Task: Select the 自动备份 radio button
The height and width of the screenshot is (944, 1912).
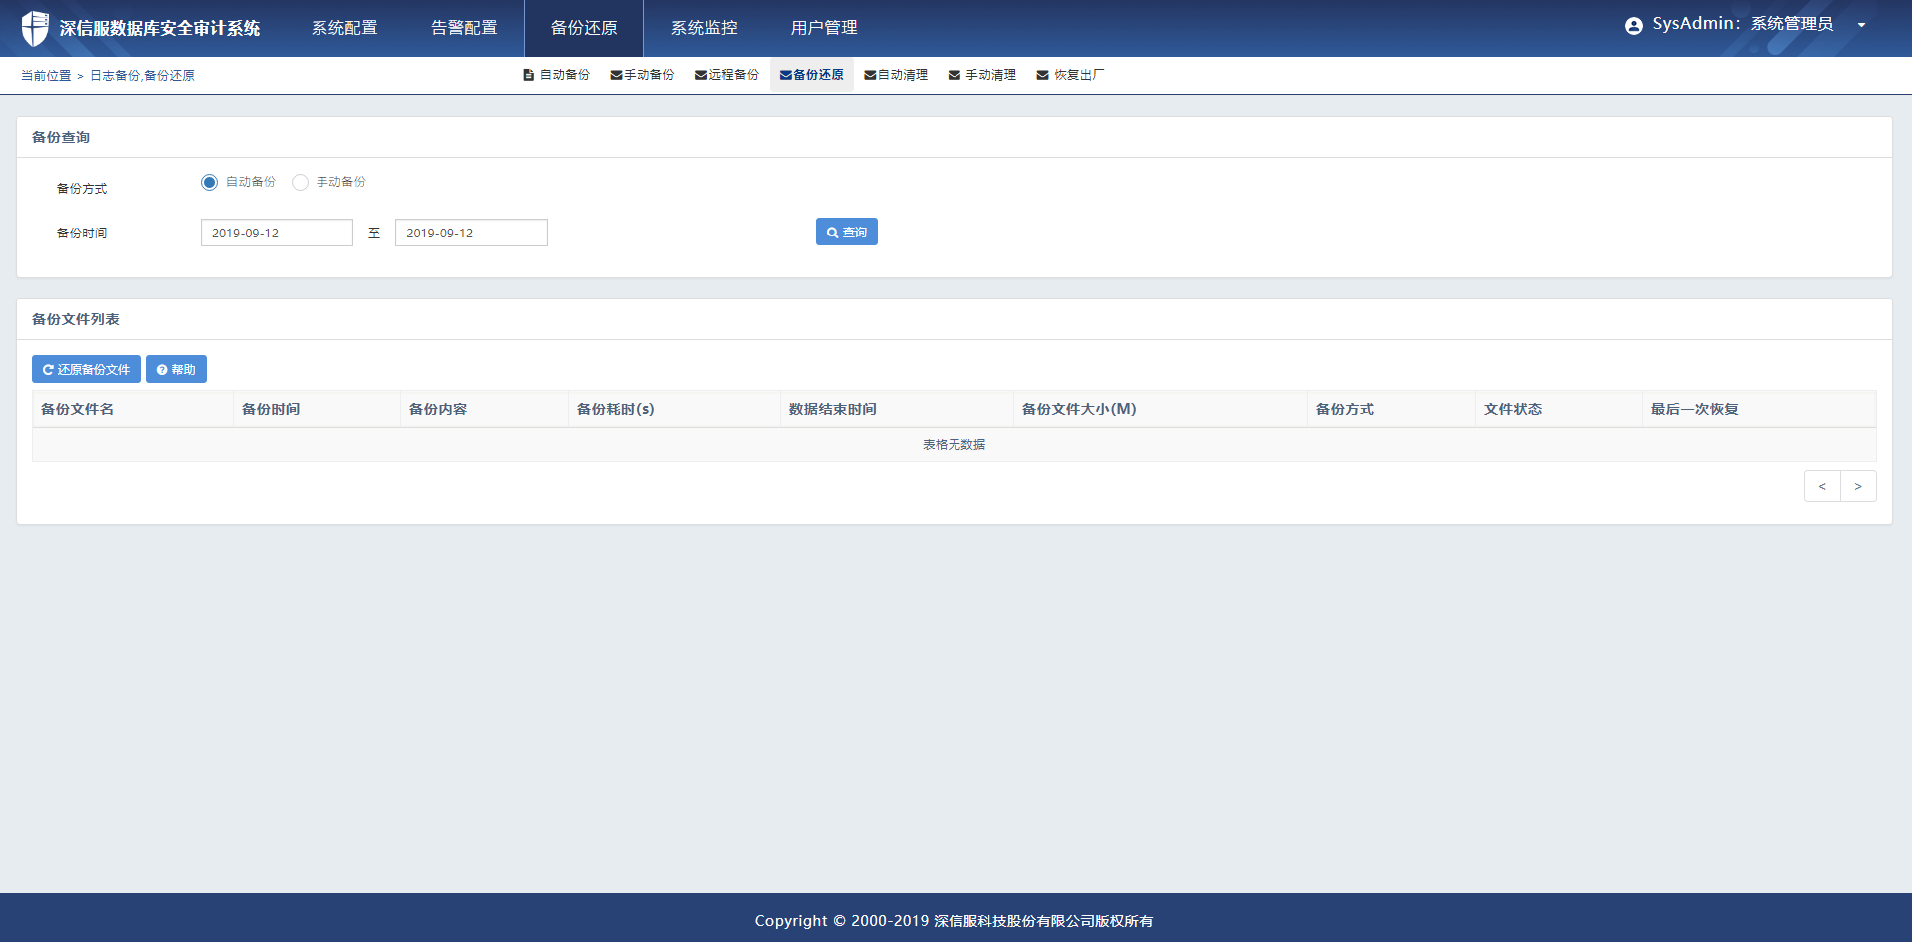Action: pyautogui.click(x=209, y=182)
